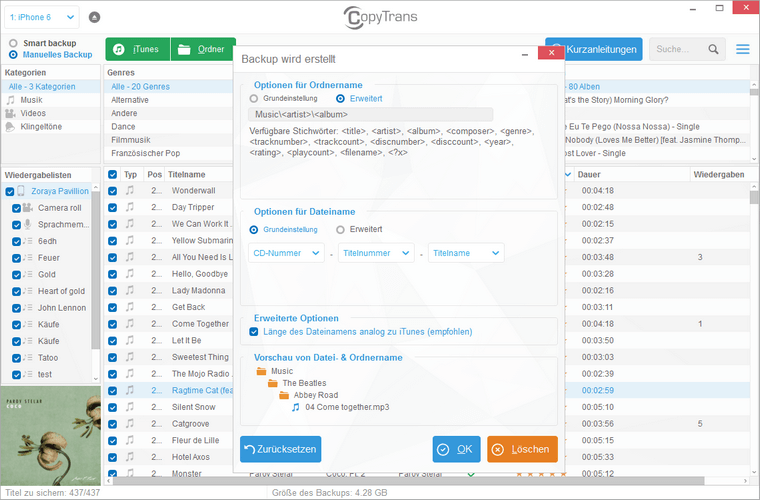
Task: Click the iPhone icon beside Zoraya Pavillion
Action: click(x=21, y=191)
